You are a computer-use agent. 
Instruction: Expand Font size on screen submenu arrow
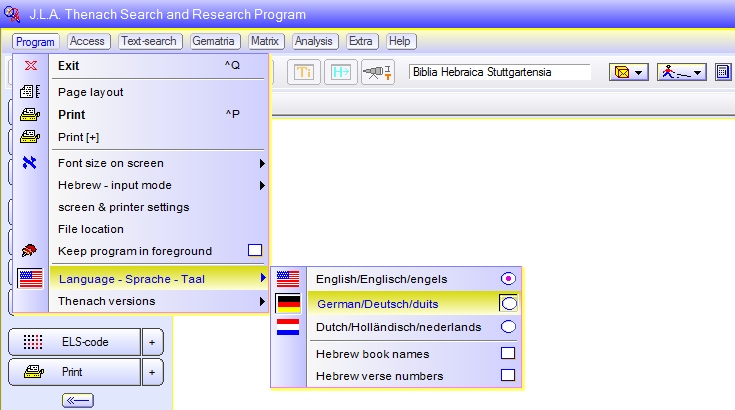point(262,163)
